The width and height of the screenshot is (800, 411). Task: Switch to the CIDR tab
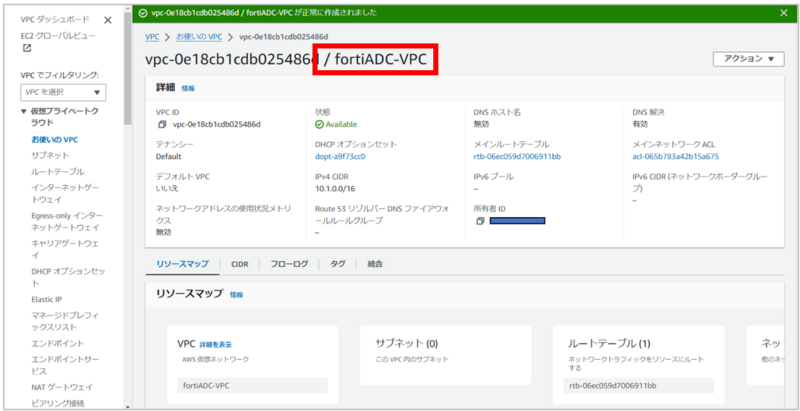(240, 264)
